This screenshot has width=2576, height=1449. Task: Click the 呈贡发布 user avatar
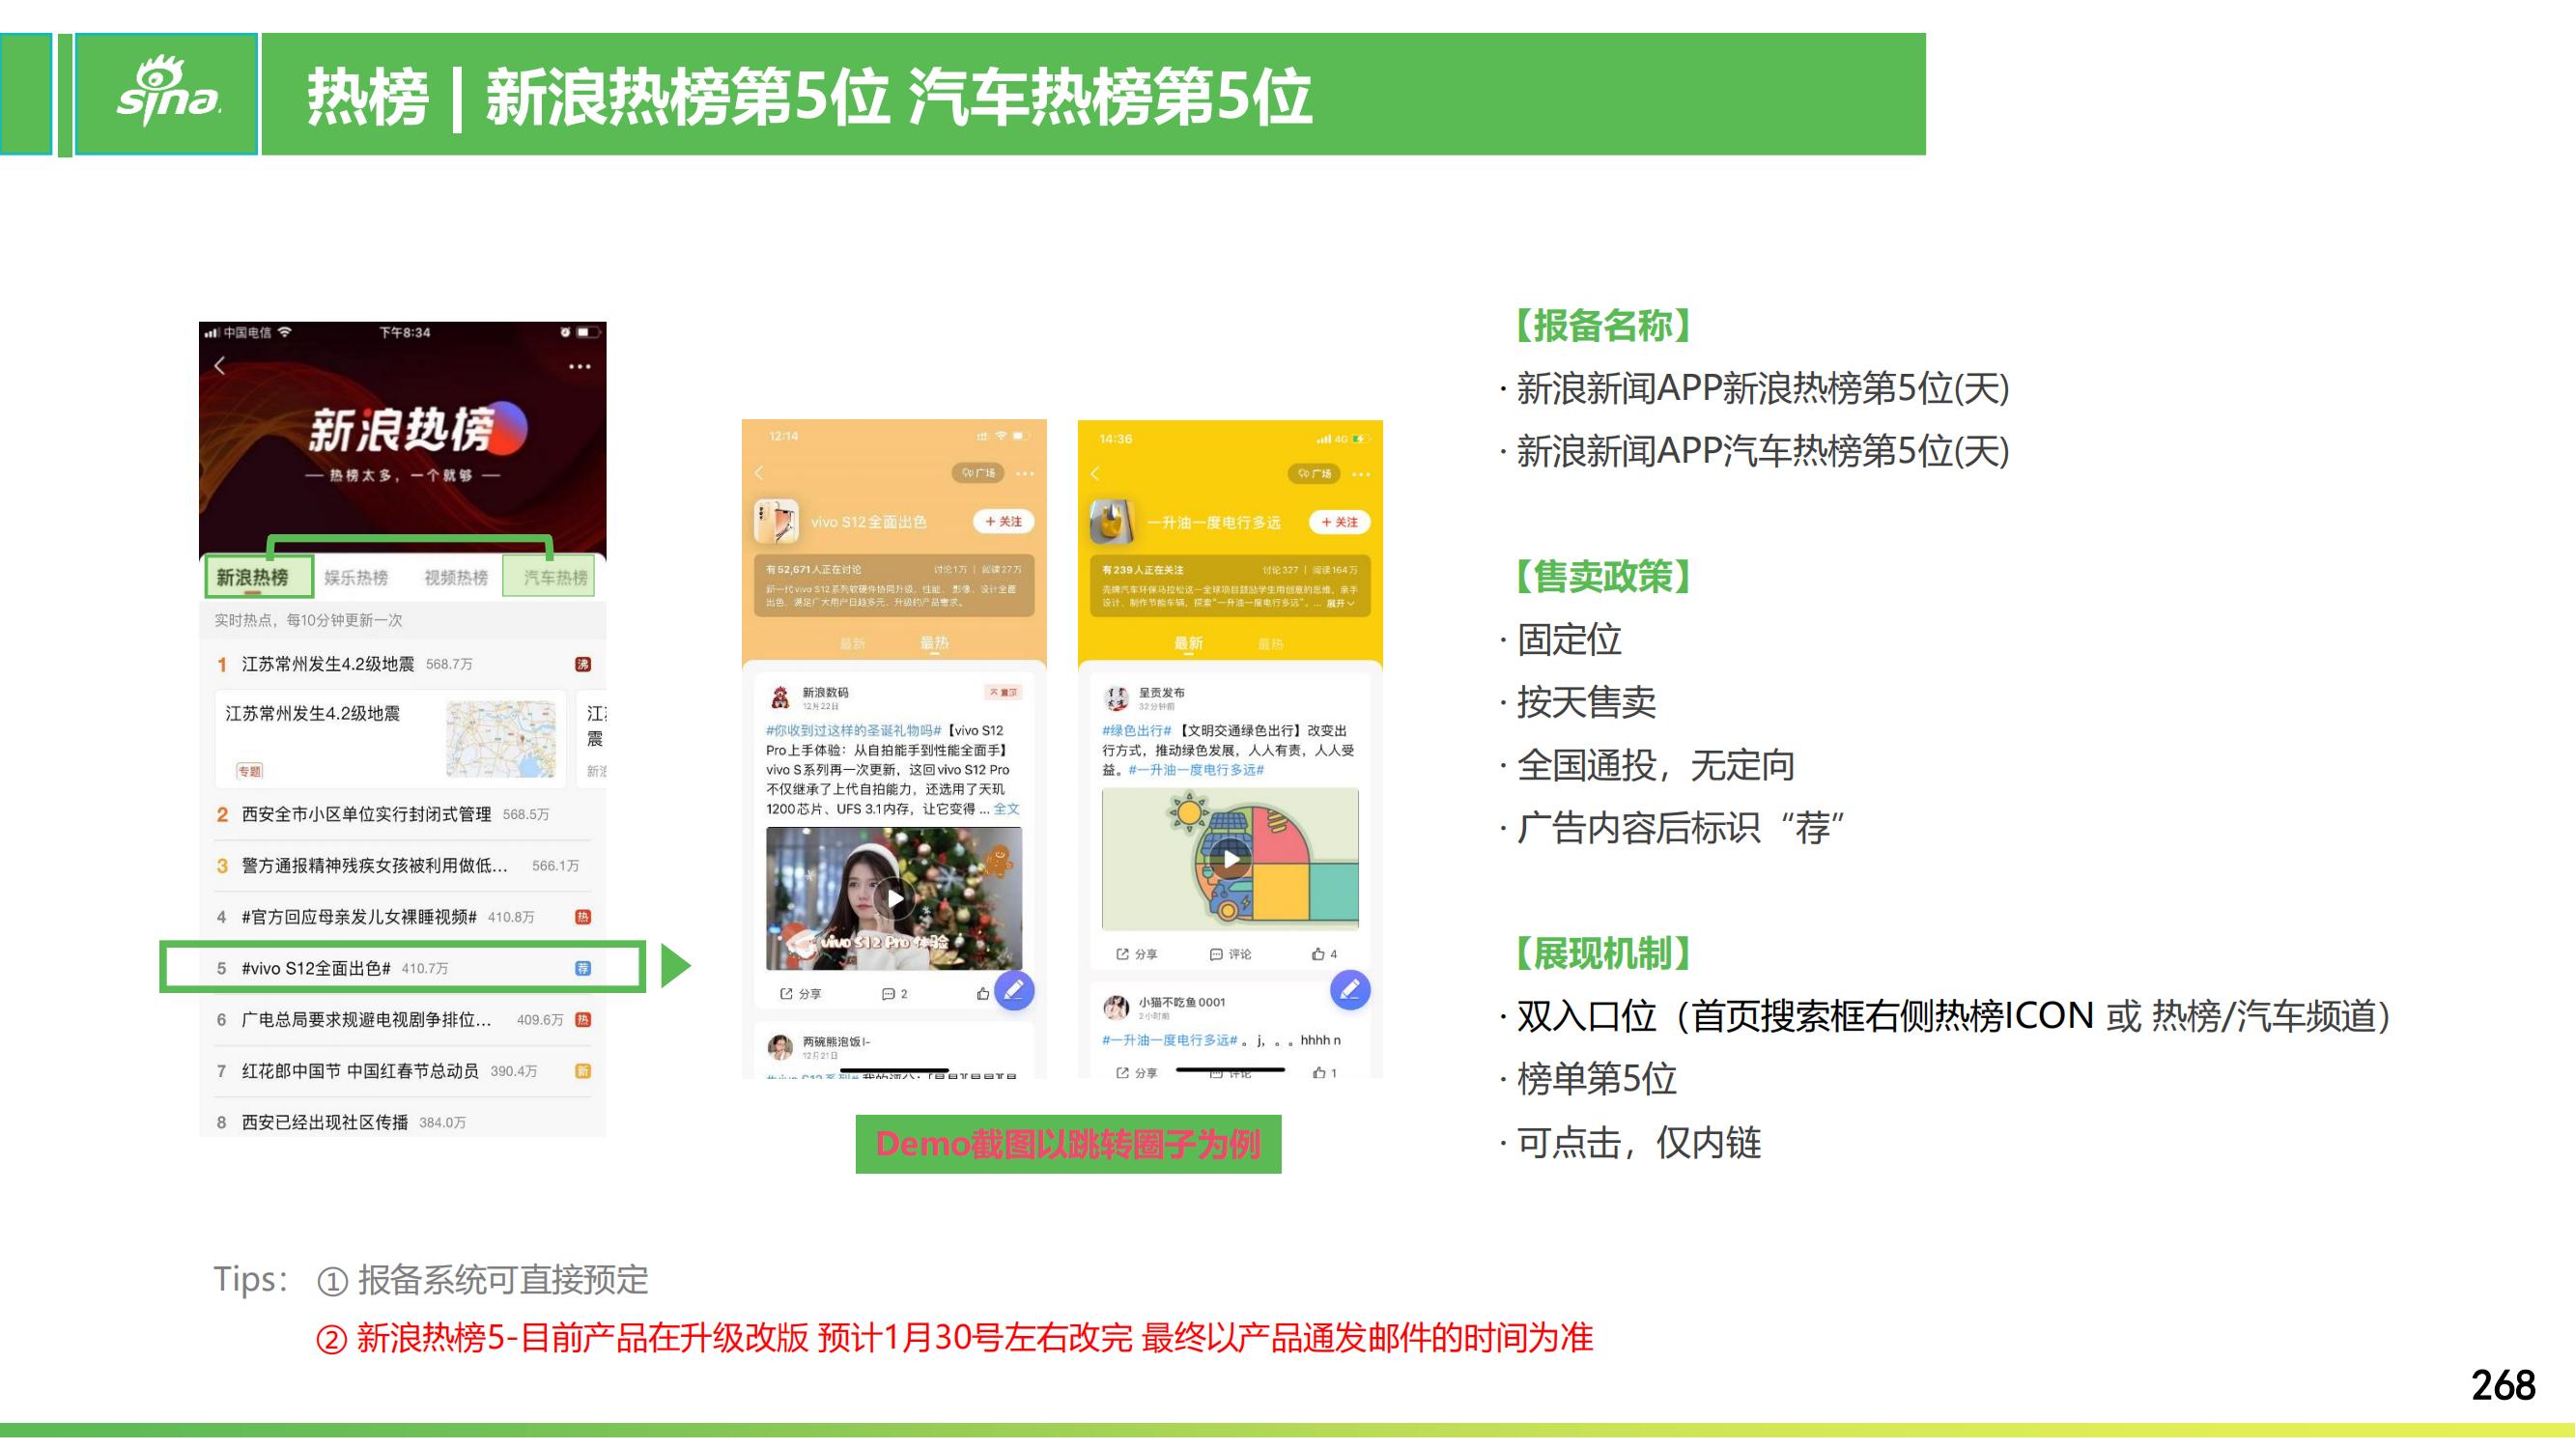tap(1116, 697)
